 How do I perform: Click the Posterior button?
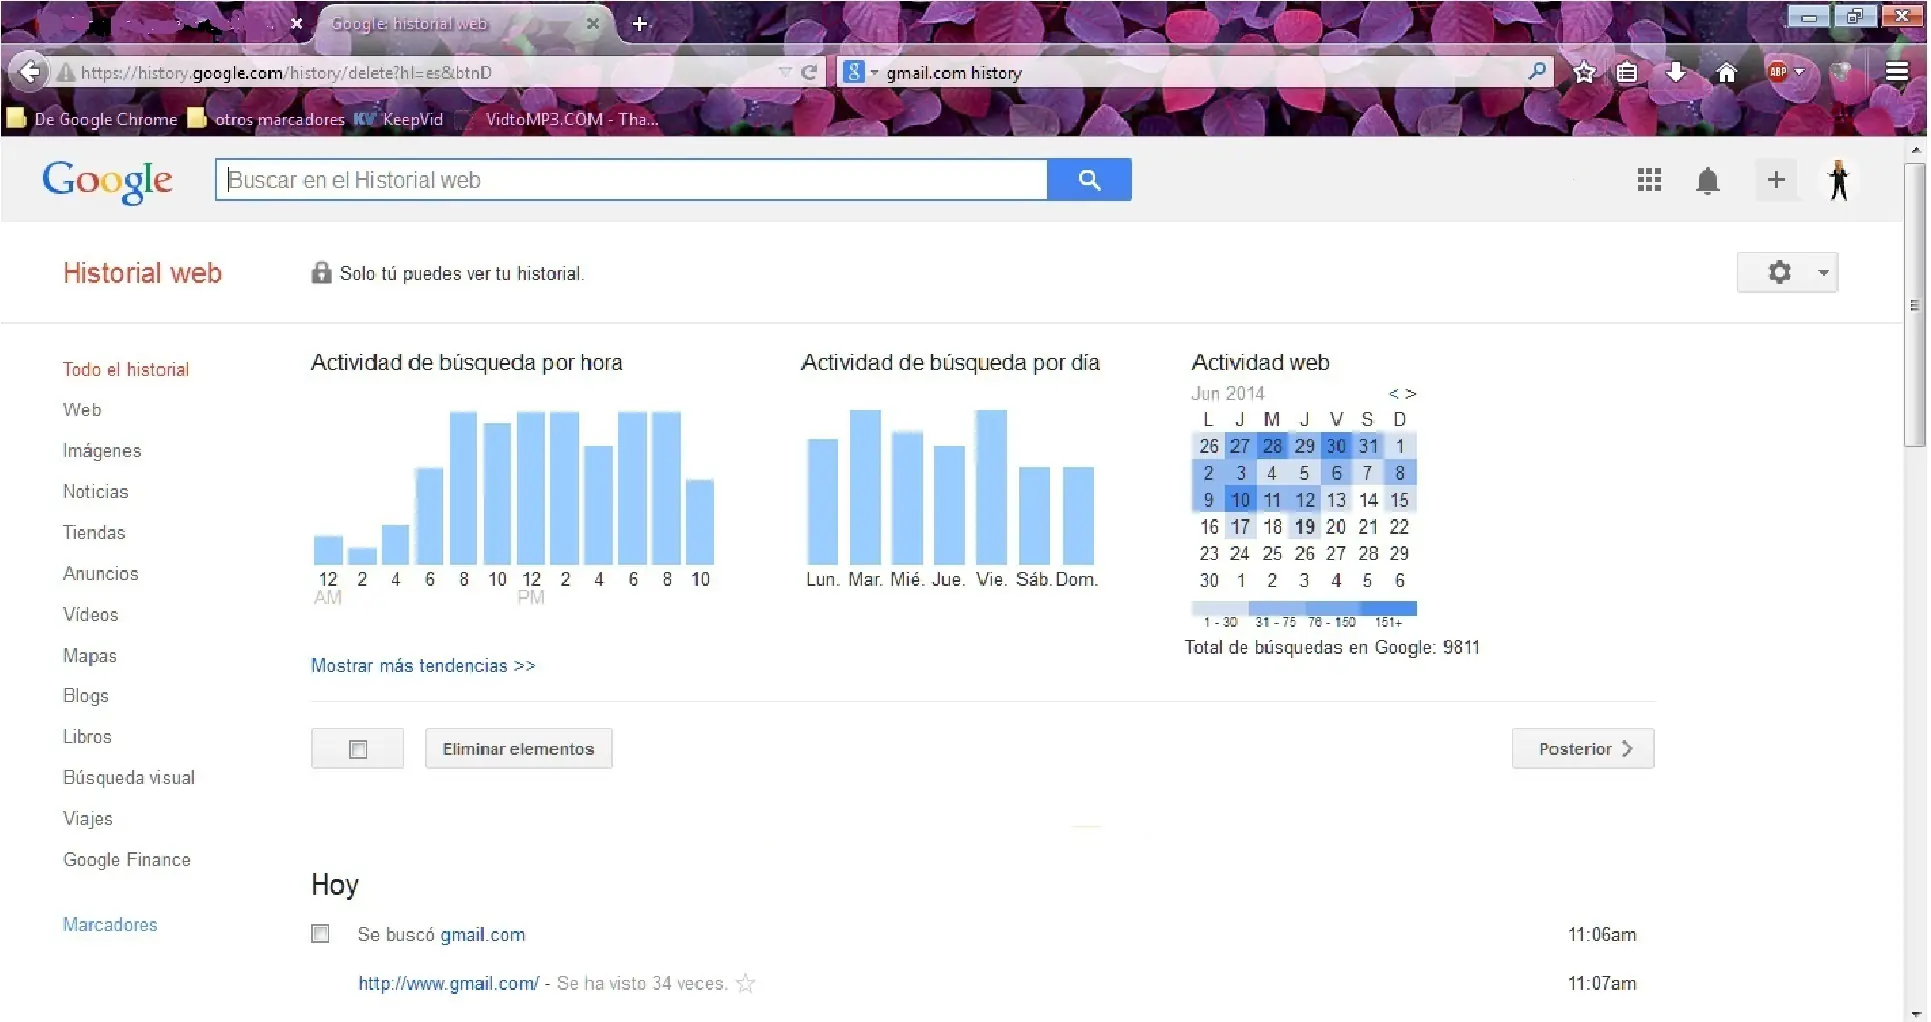pos(1583,749)
